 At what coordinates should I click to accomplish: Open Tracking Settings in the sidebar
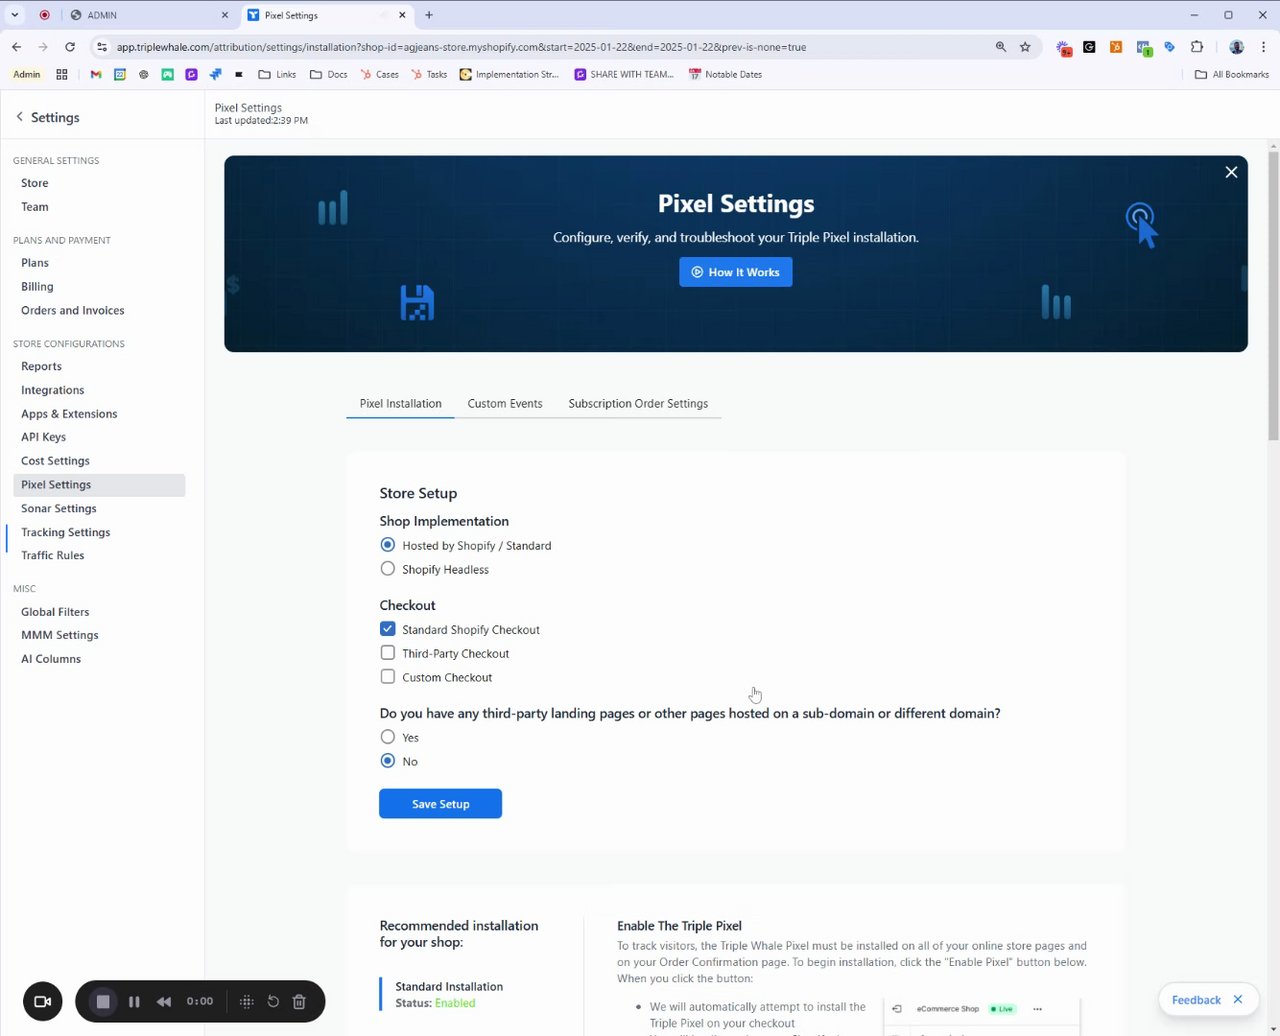coord(66,533)
